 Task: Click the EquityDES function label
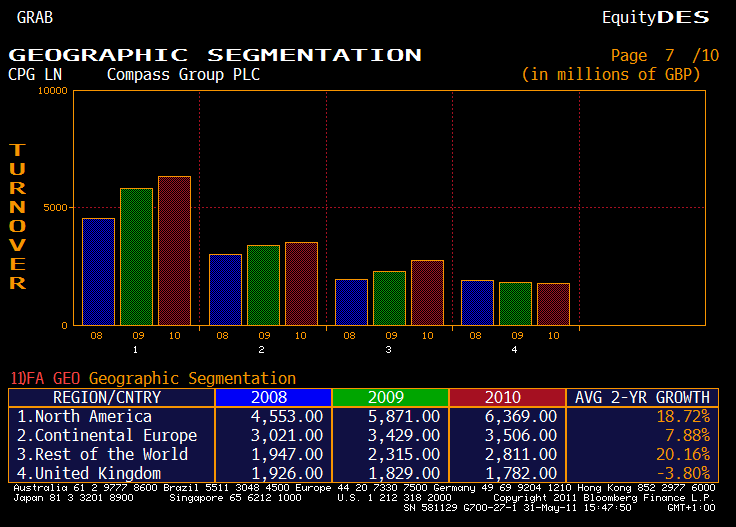pos(655,17)
